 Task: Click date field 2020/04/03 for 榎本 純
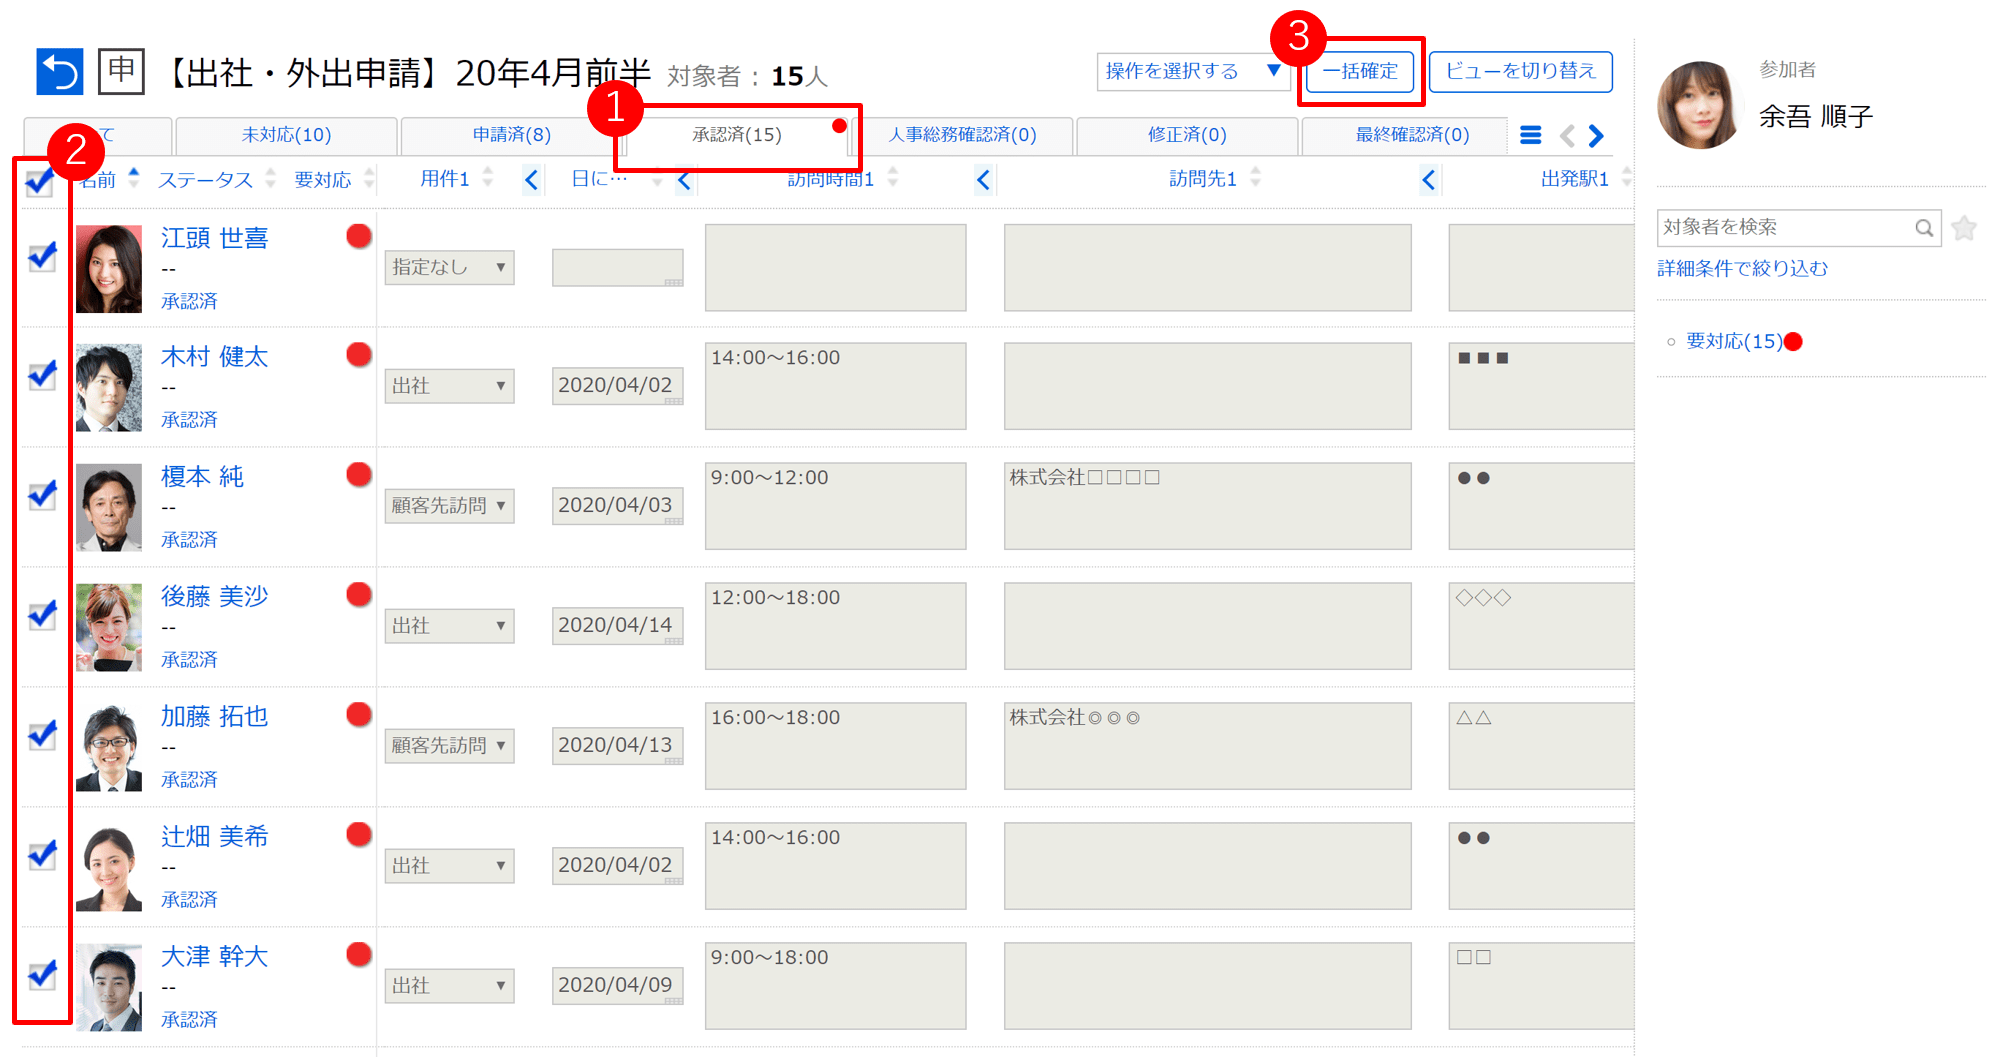(617, 505)
